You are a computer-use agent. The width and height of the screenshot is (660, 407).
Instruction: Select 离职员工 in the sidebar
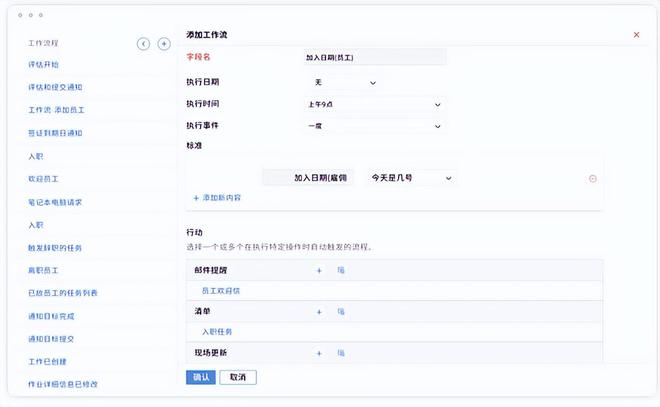click(43, 270)
